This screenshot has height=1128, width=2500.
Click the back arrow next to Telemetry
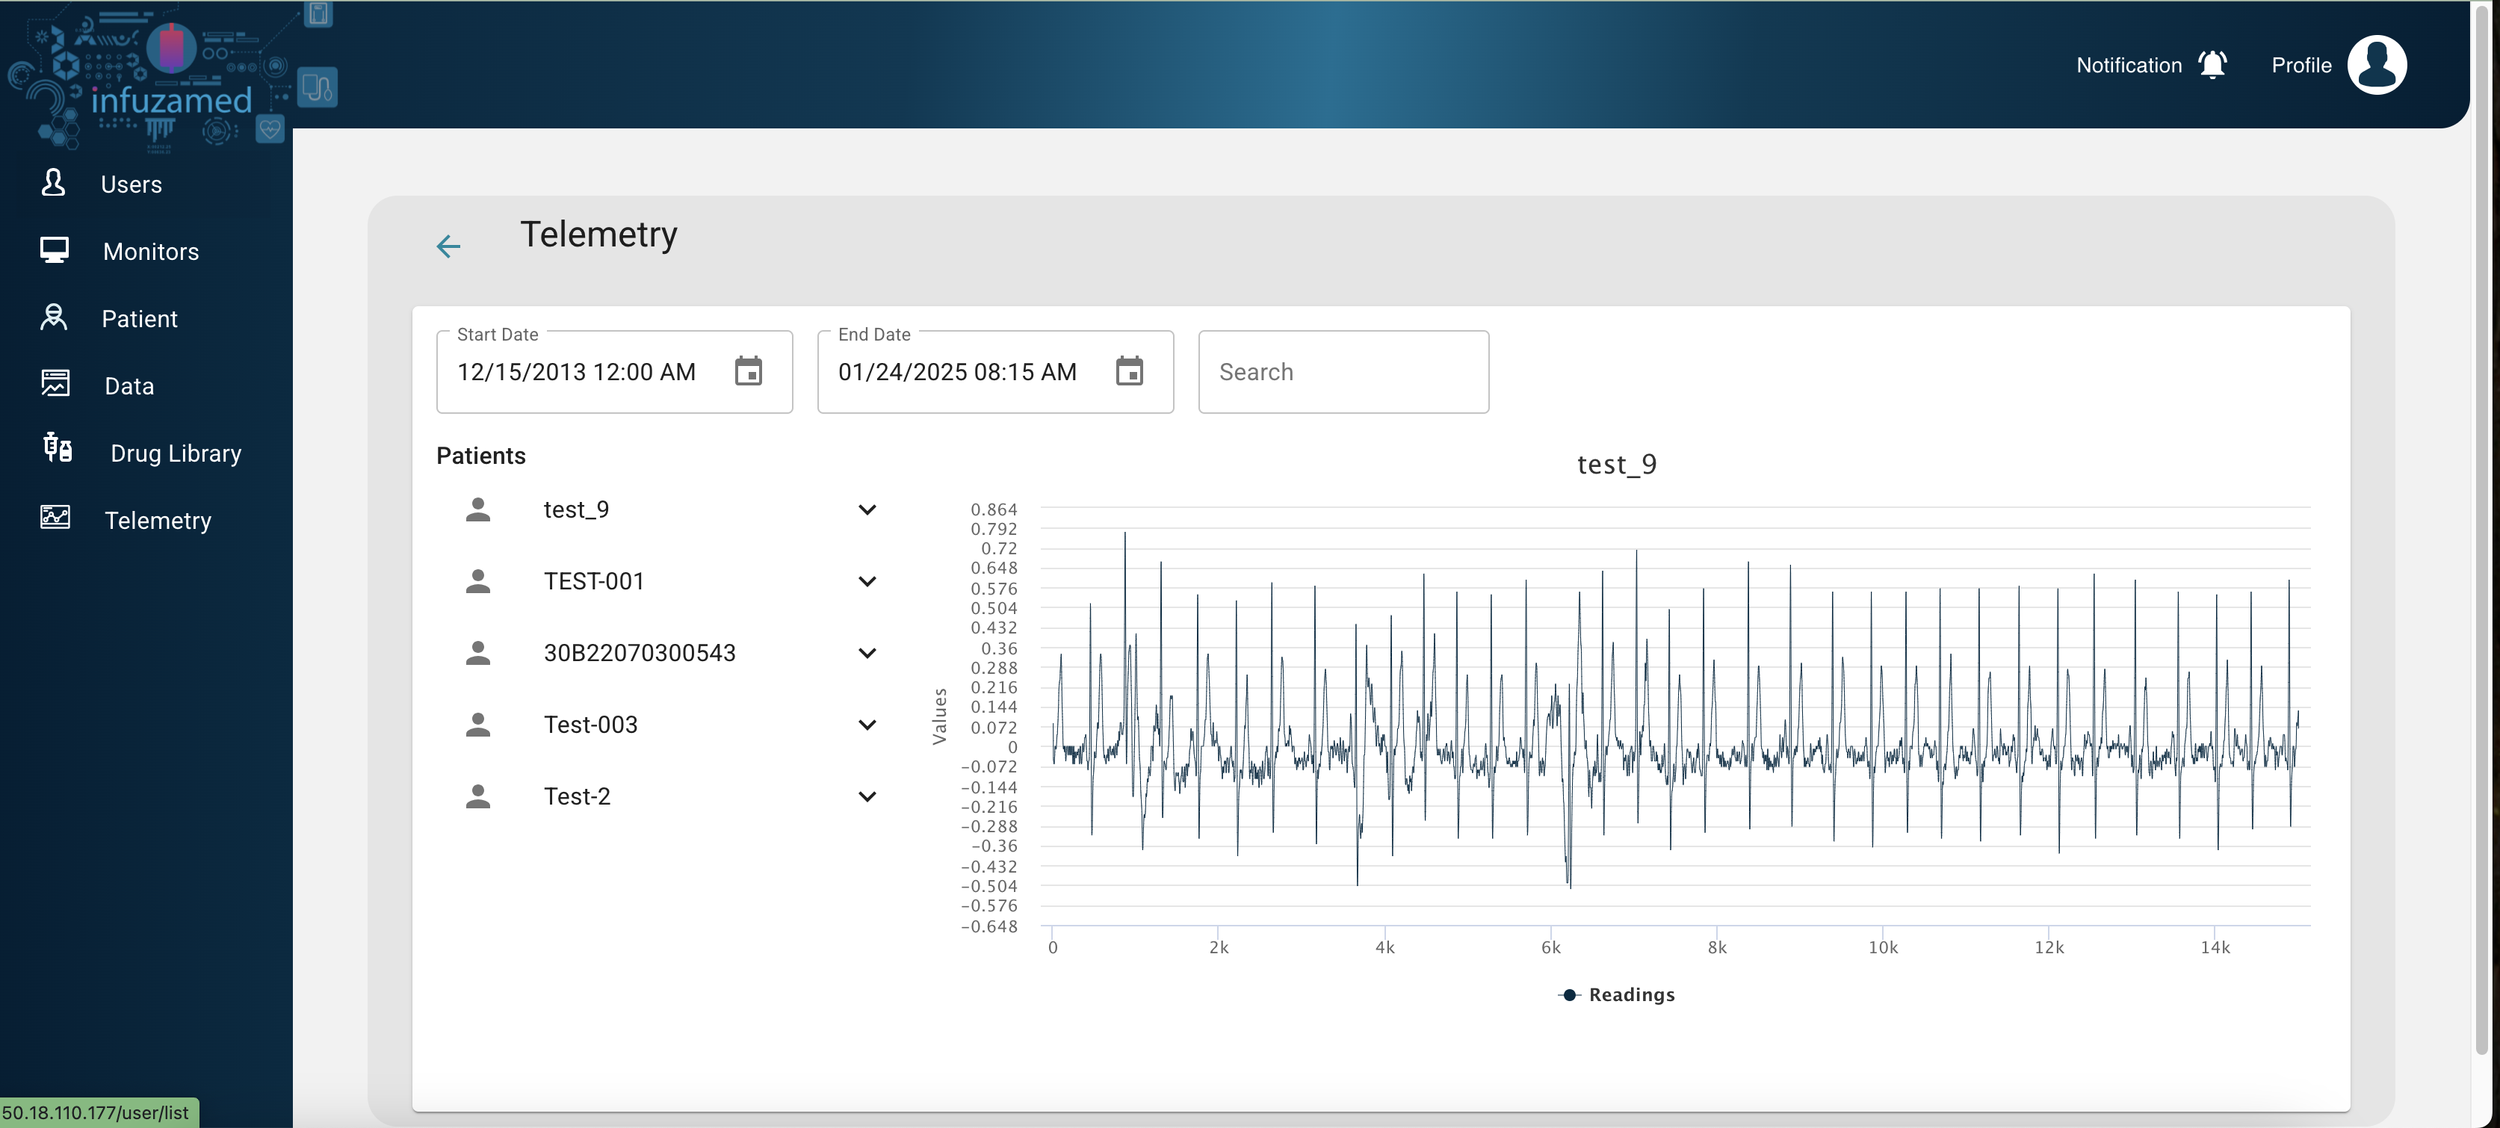pos(448,245)
